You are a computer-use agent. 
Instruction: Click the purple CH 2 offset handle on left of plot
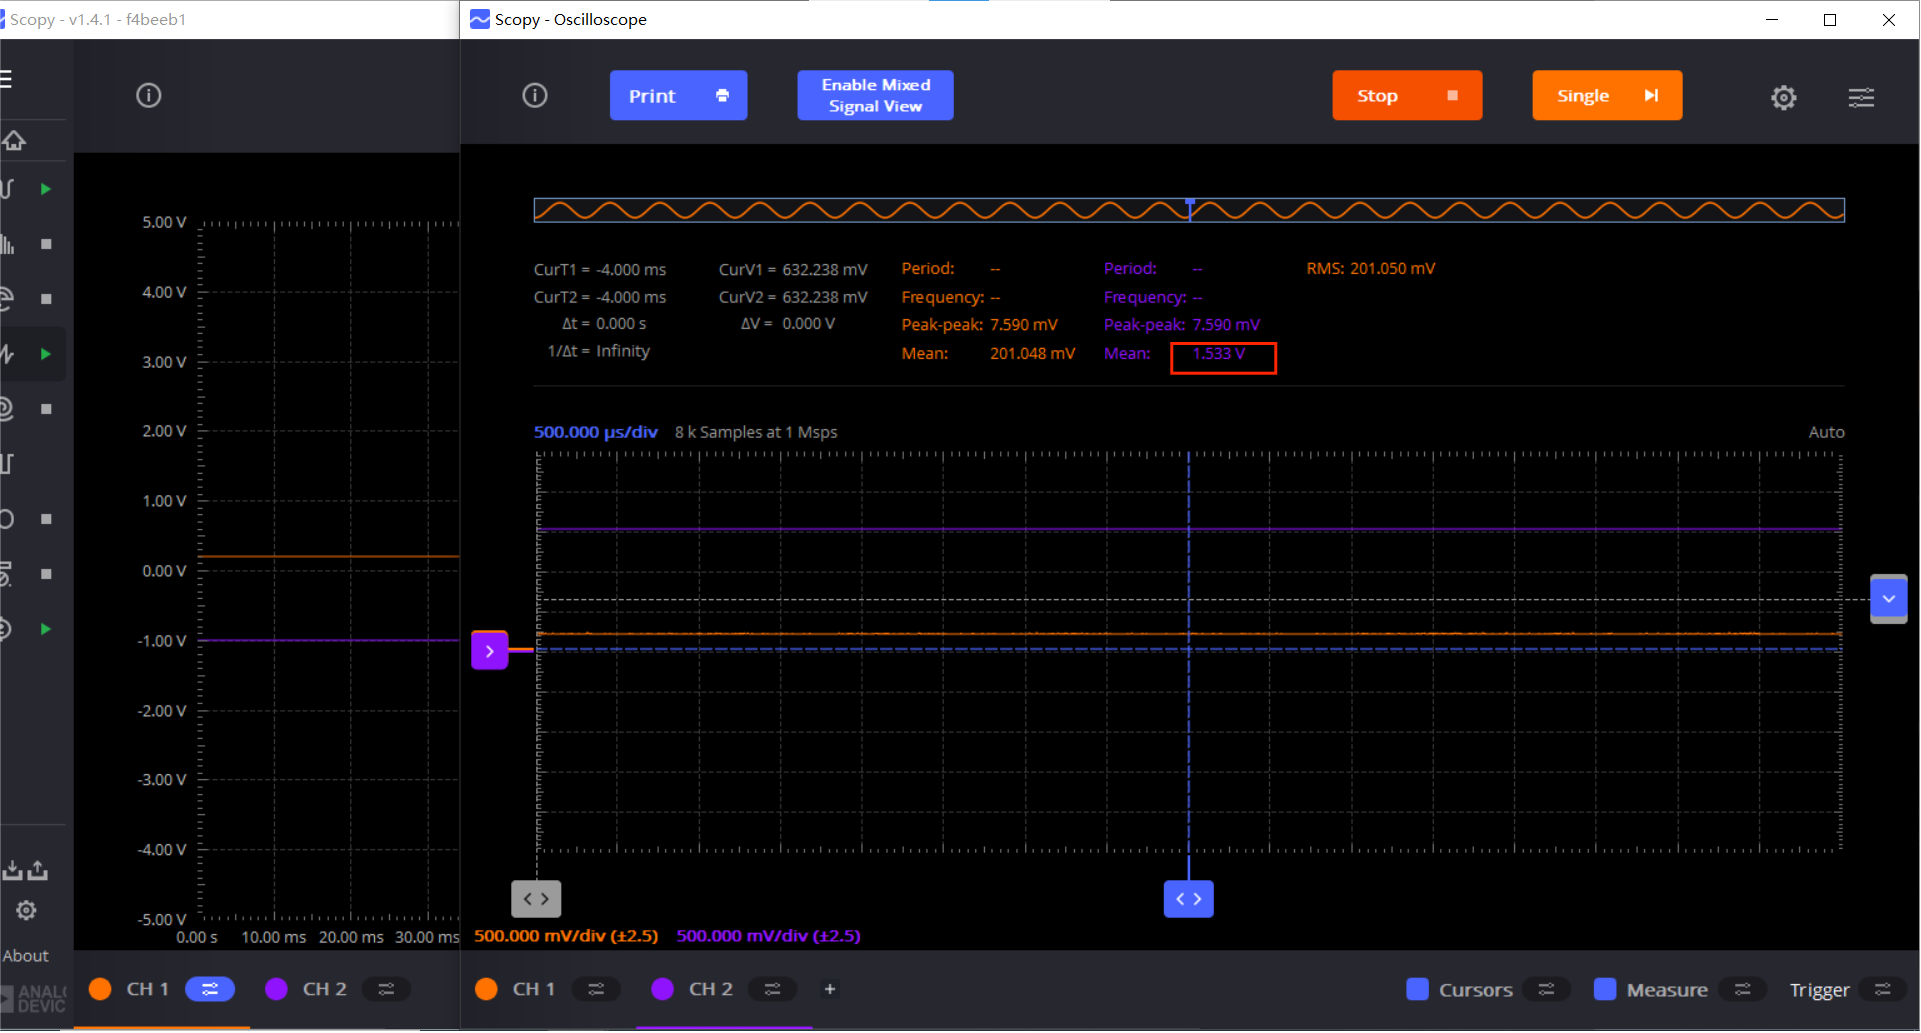(x=490, y=650)
